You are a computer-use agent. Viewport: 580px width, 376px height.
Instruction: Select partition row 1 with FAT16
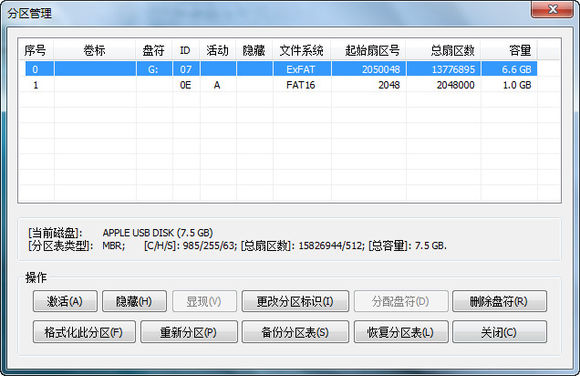281,85
